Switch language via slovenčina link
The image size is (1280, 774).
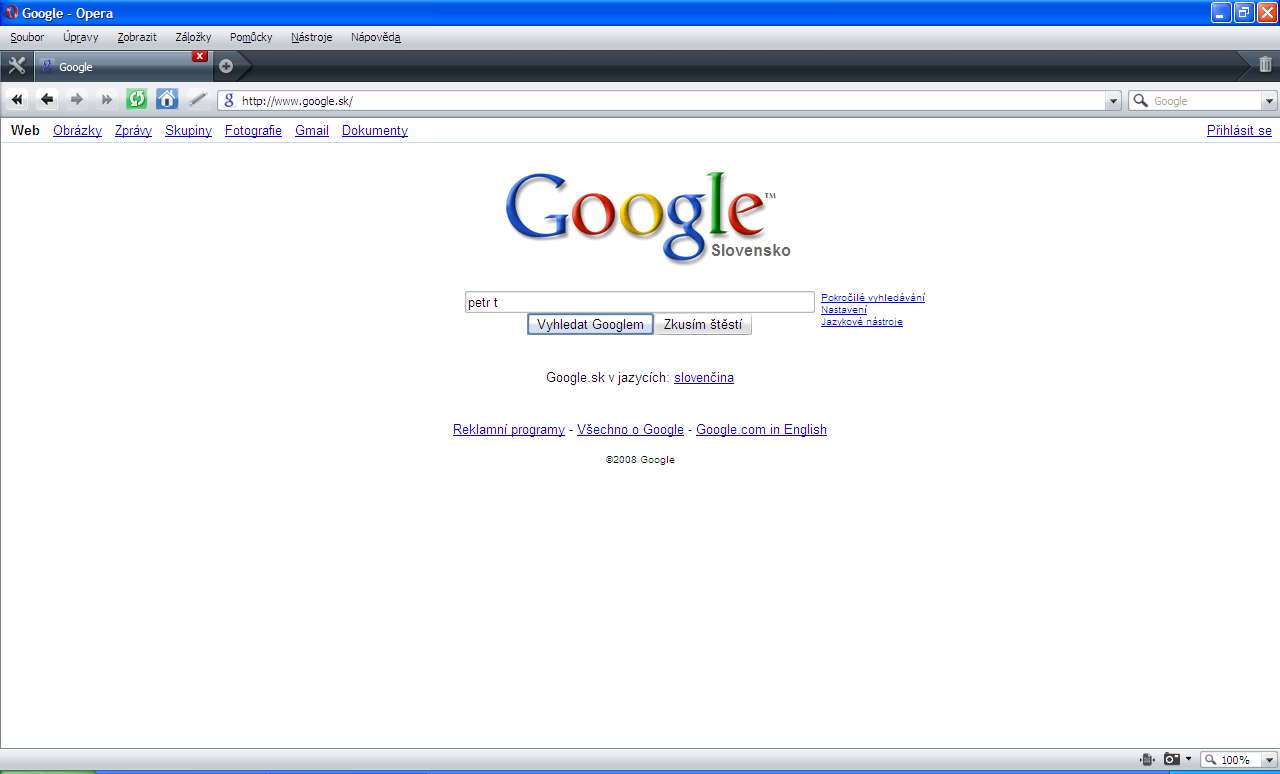704,378
